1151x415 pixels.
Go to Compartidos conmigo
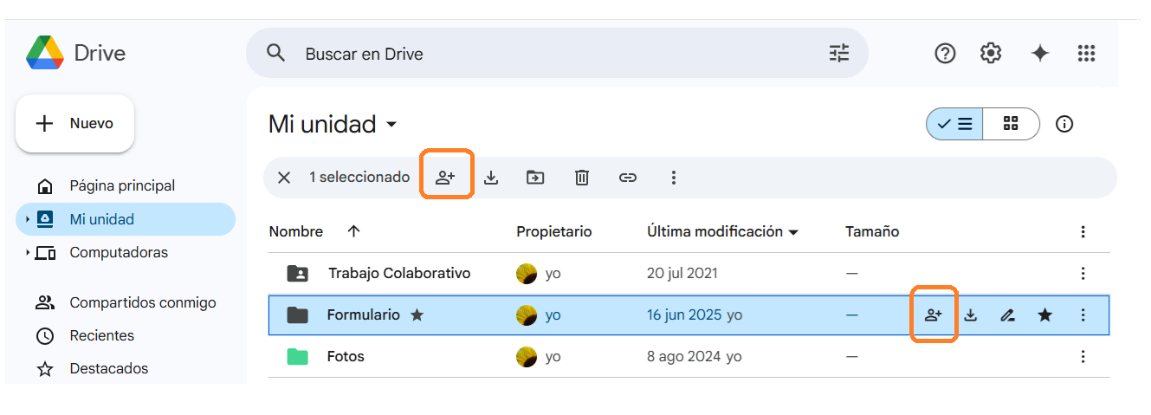pyautogui.click(x=142, y=303)
